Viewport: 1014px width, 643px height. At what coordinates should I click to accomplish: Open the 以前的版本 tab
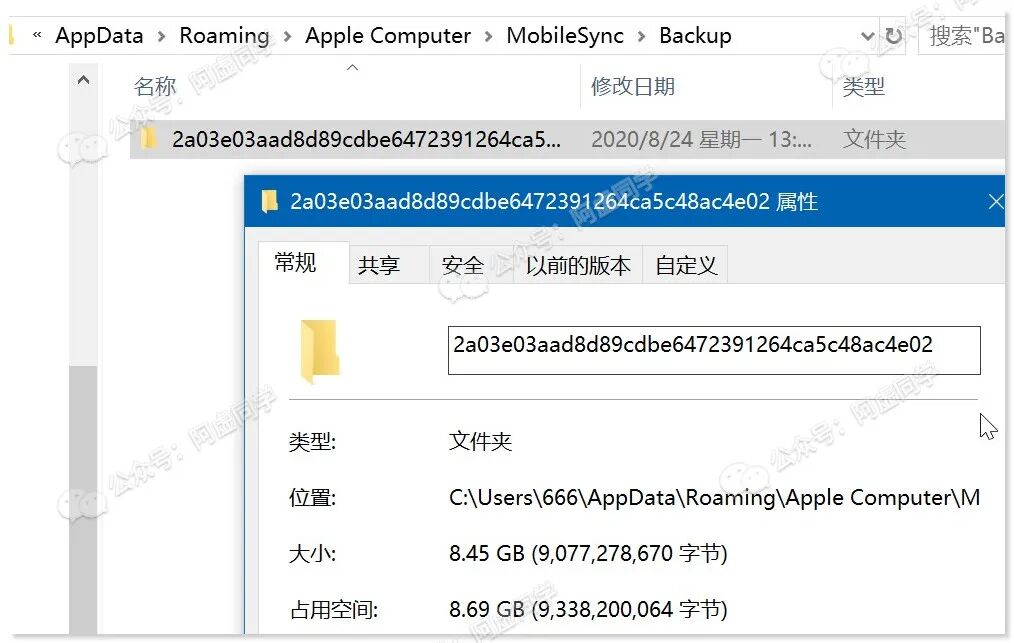tap(577, 265)
